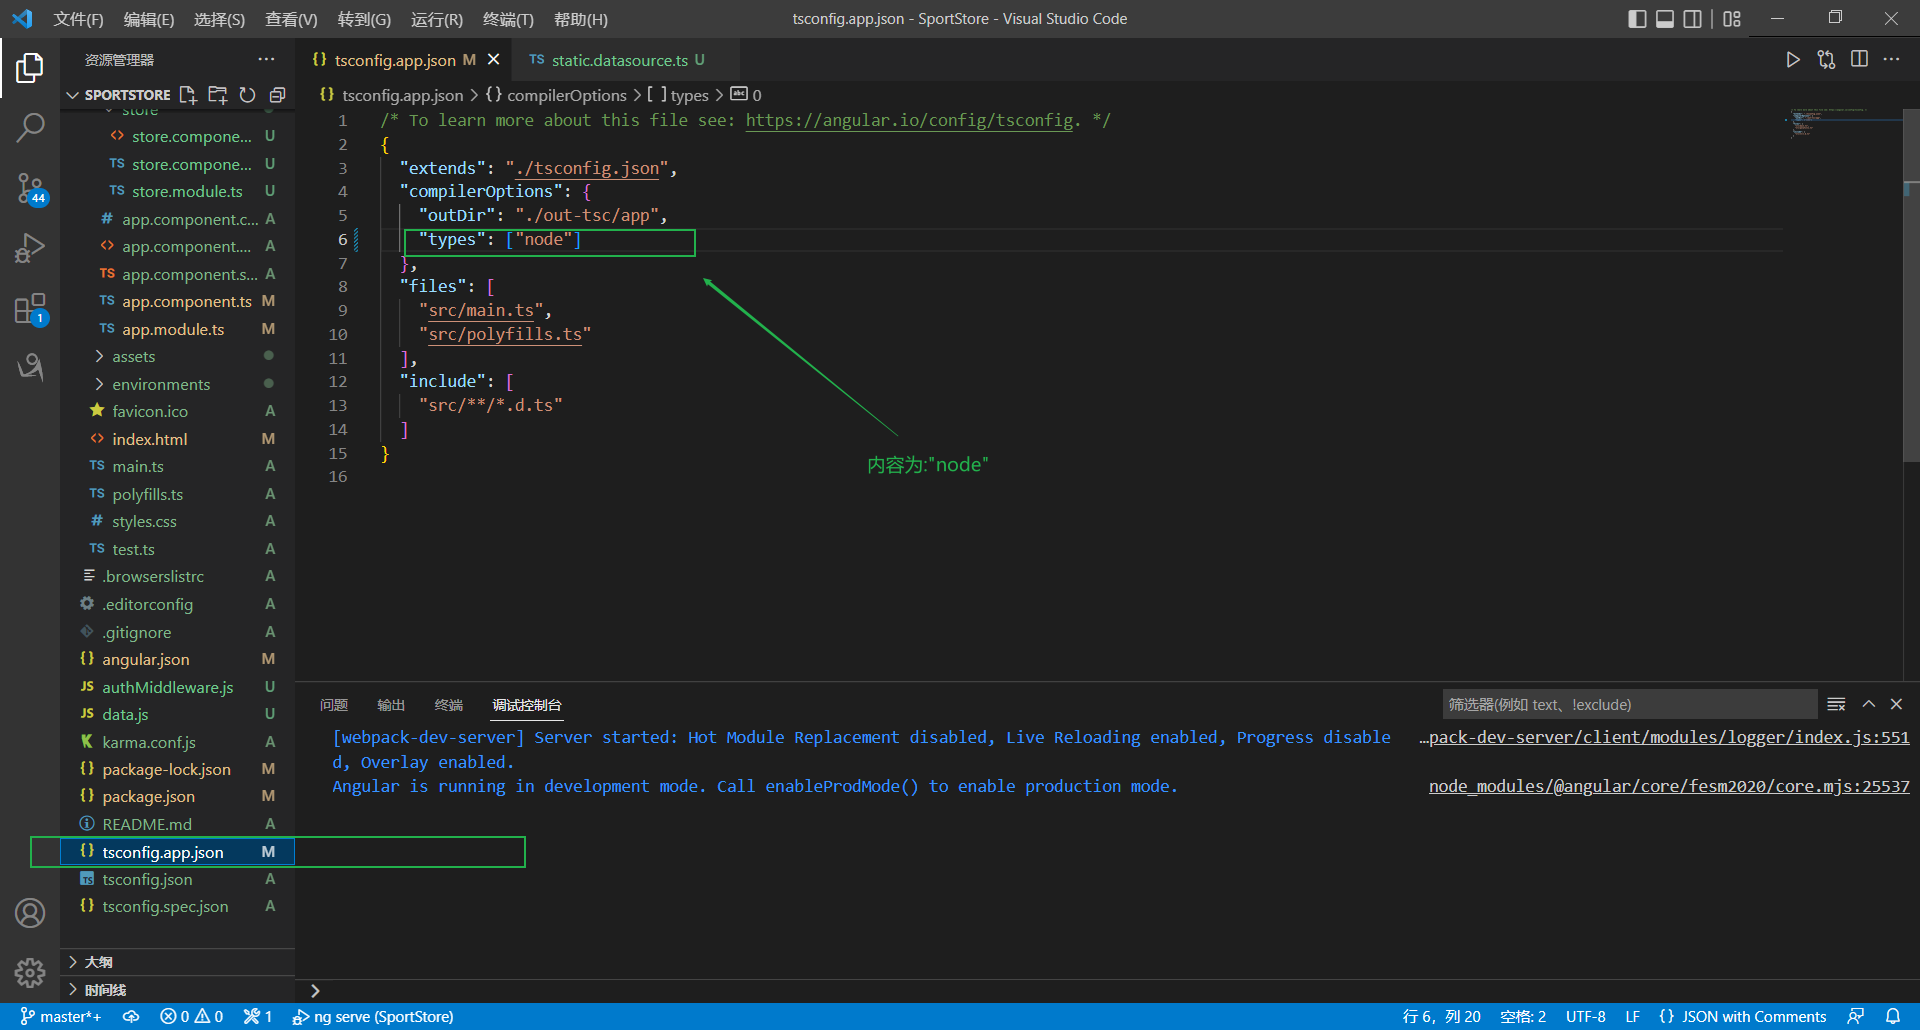Toggle primary sidebar visibility layout button

pyautogui.click(x=1637, y=19)
